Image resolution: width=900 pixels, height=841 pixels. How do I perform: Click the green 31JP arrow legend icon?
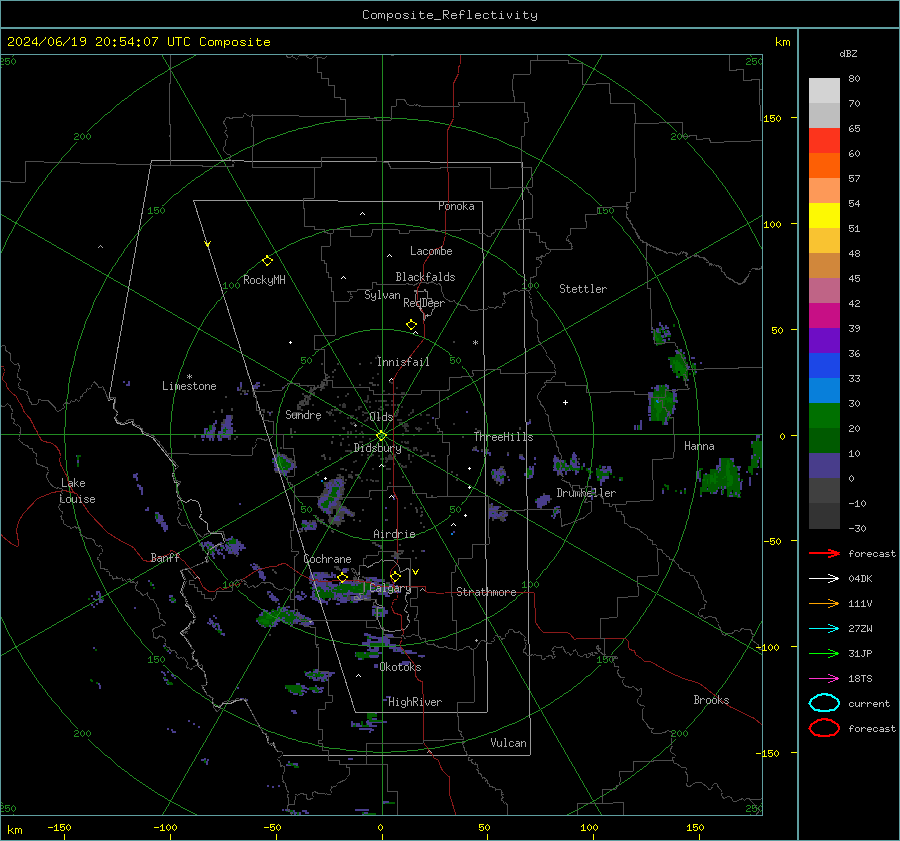[824, 653]
